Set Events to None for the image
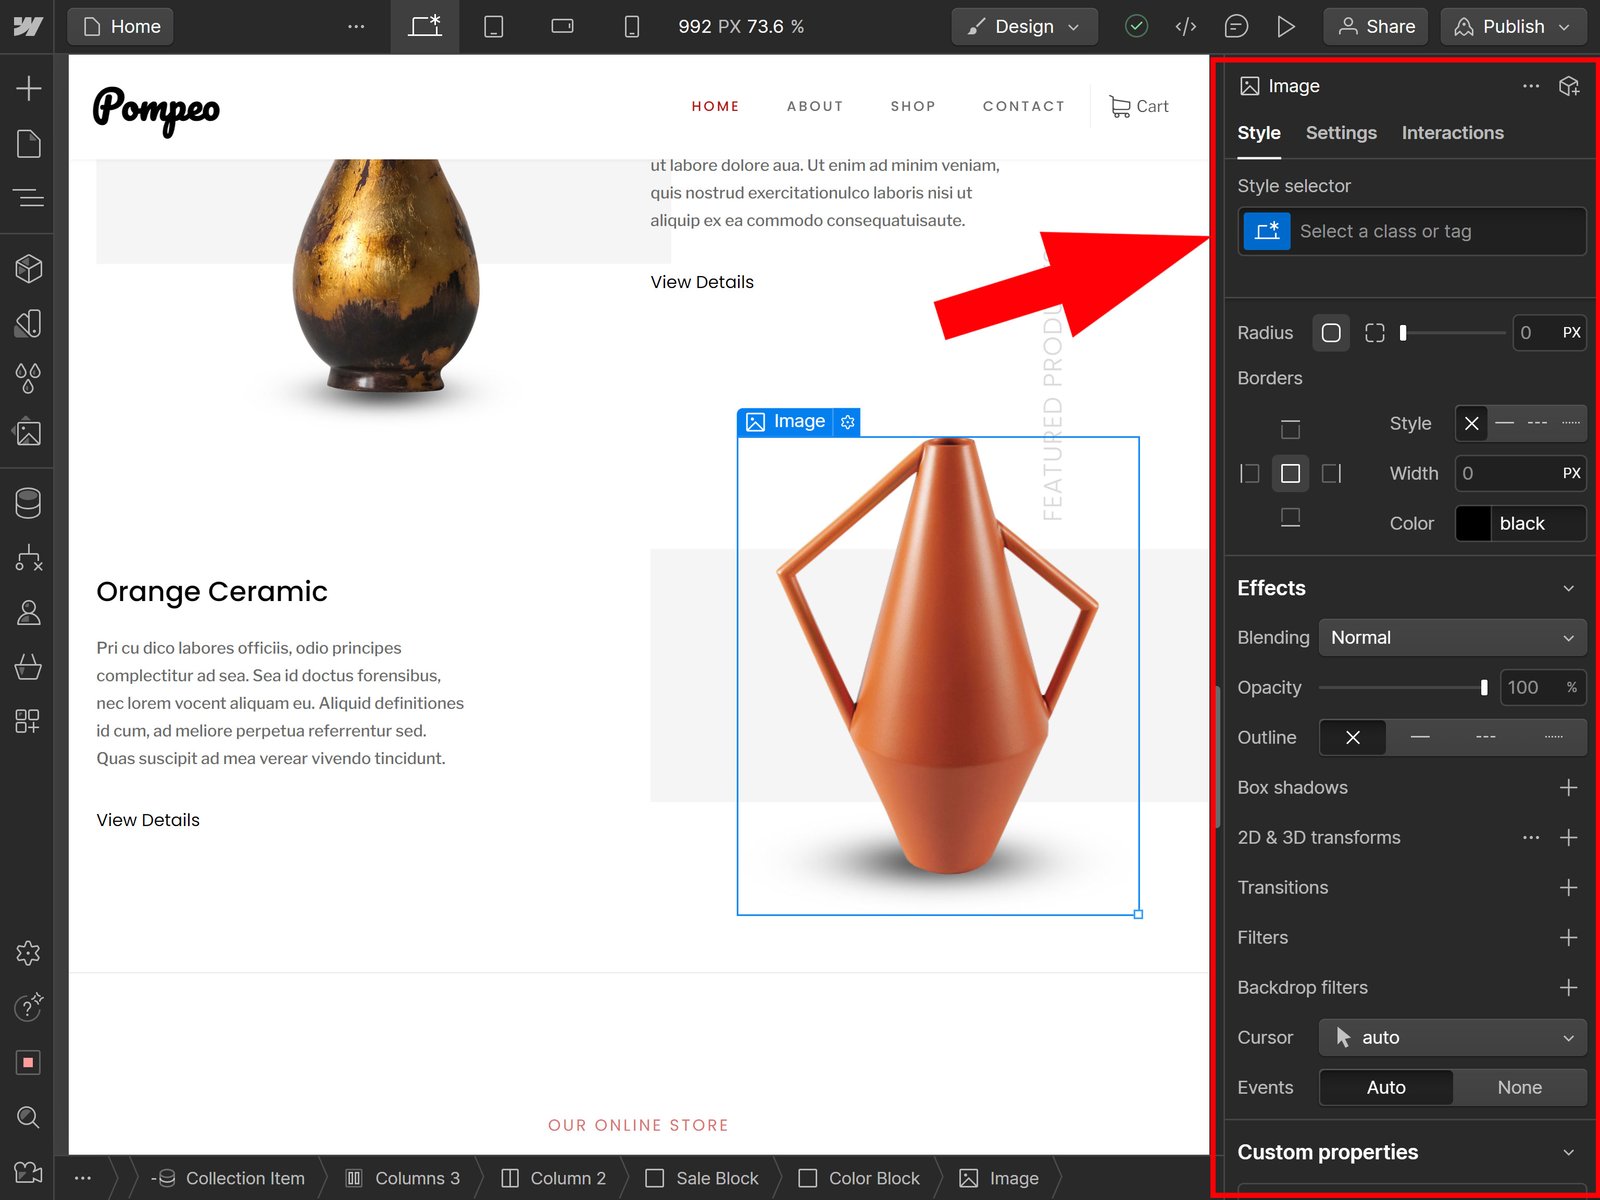 (1519, 1087)
